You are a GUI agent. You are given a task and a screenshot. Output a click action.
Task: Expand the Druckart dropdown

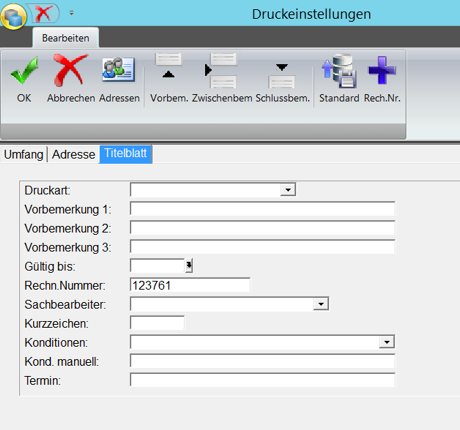(x=288, y=190)
